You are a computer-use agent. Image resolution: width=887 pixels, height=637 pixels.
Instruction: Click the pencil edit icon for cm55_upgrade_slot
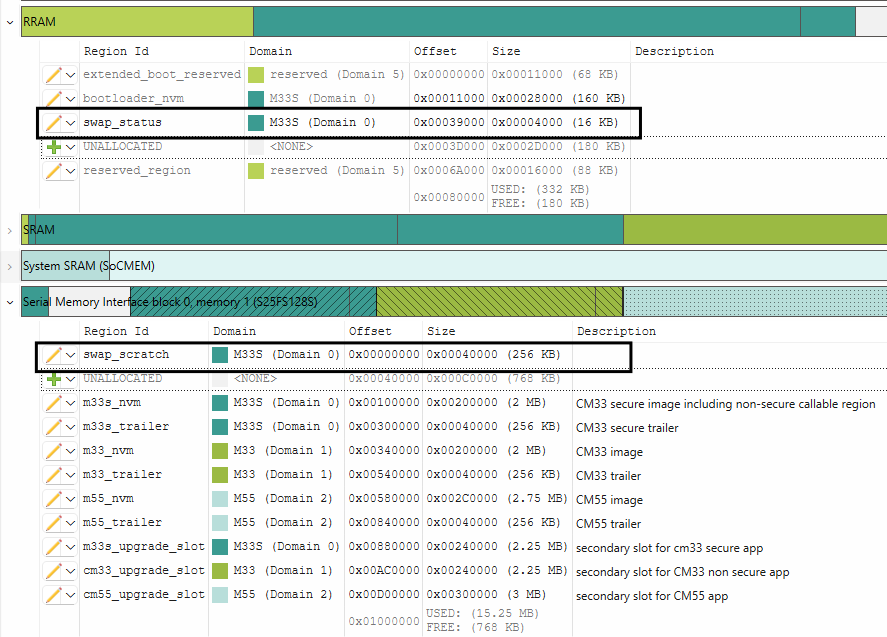click(x=54, y=595)
